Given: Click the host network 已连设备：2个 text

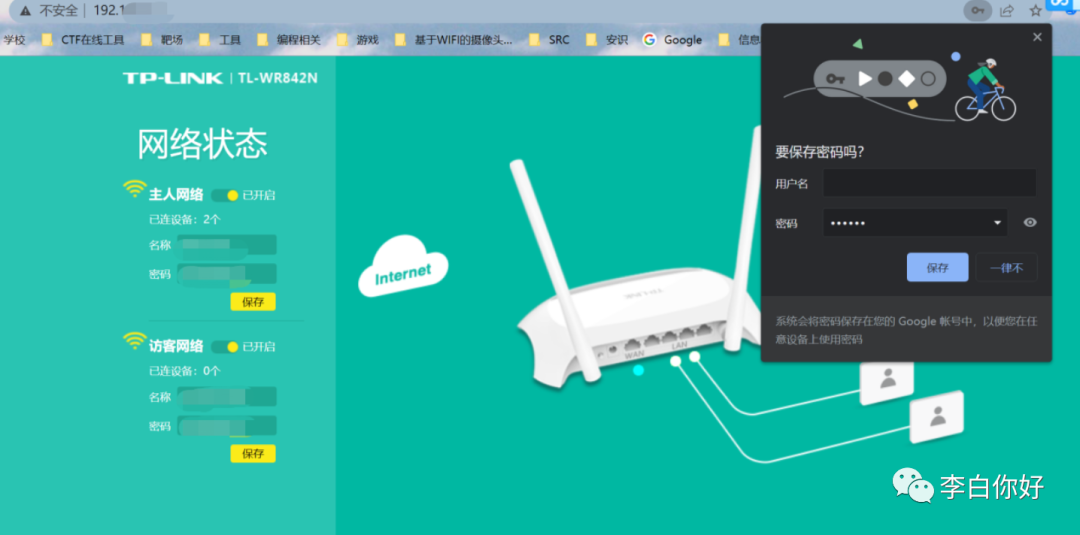Looking at the screenshot, I should 185,220.
